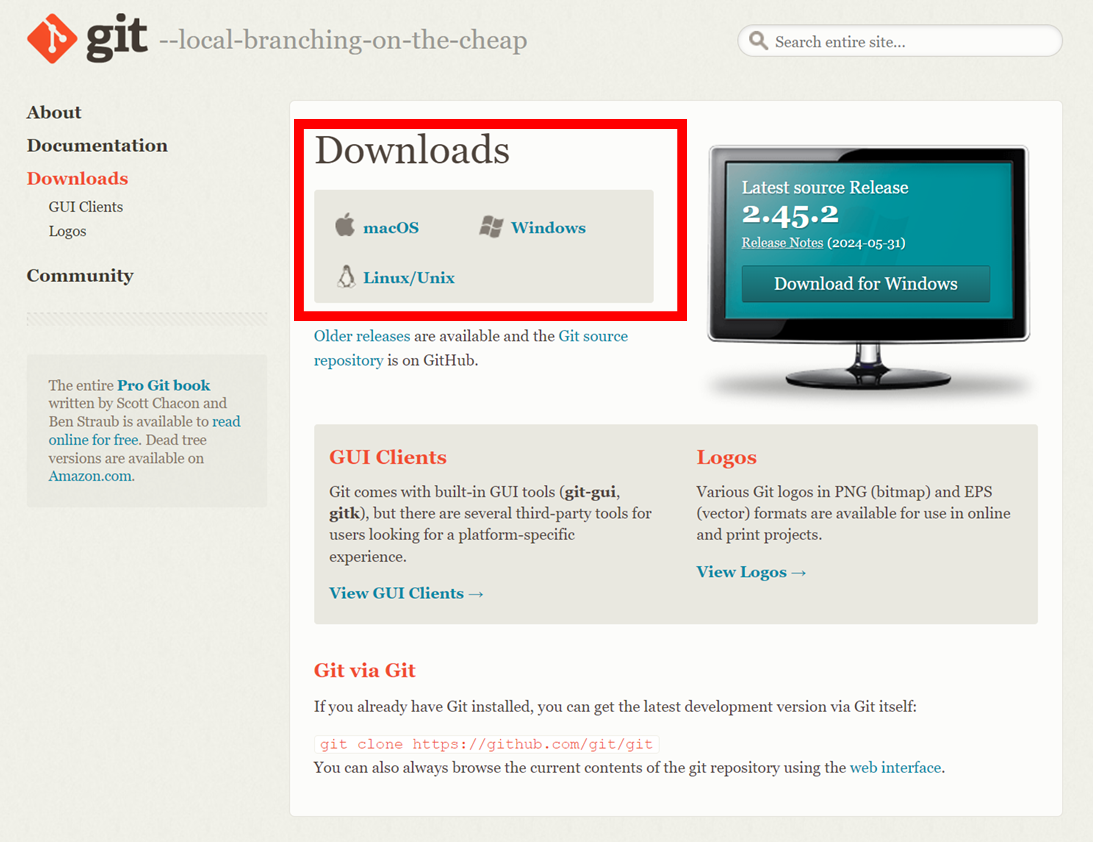Focus the Search entire site field
1093x842 pixels.
[900, 41]
